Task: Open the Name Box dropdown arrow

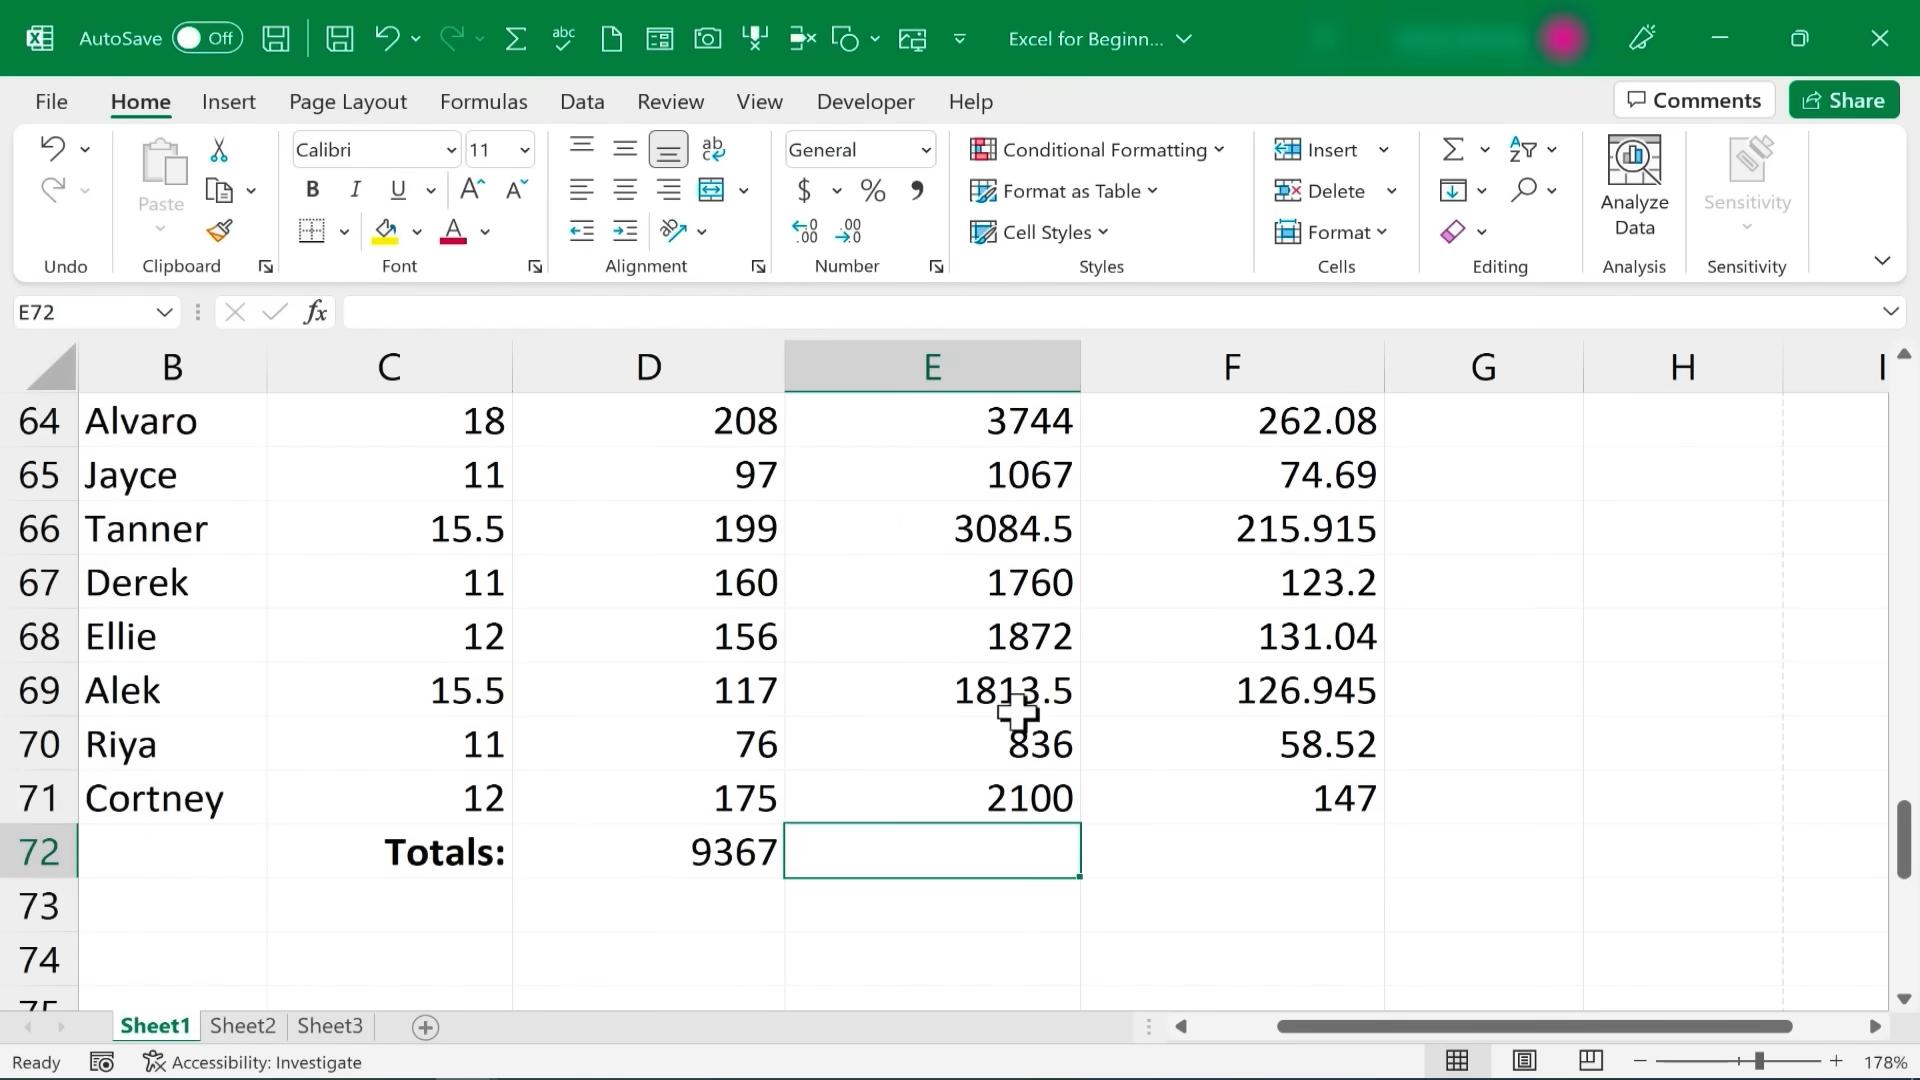Action: point(164,312)
